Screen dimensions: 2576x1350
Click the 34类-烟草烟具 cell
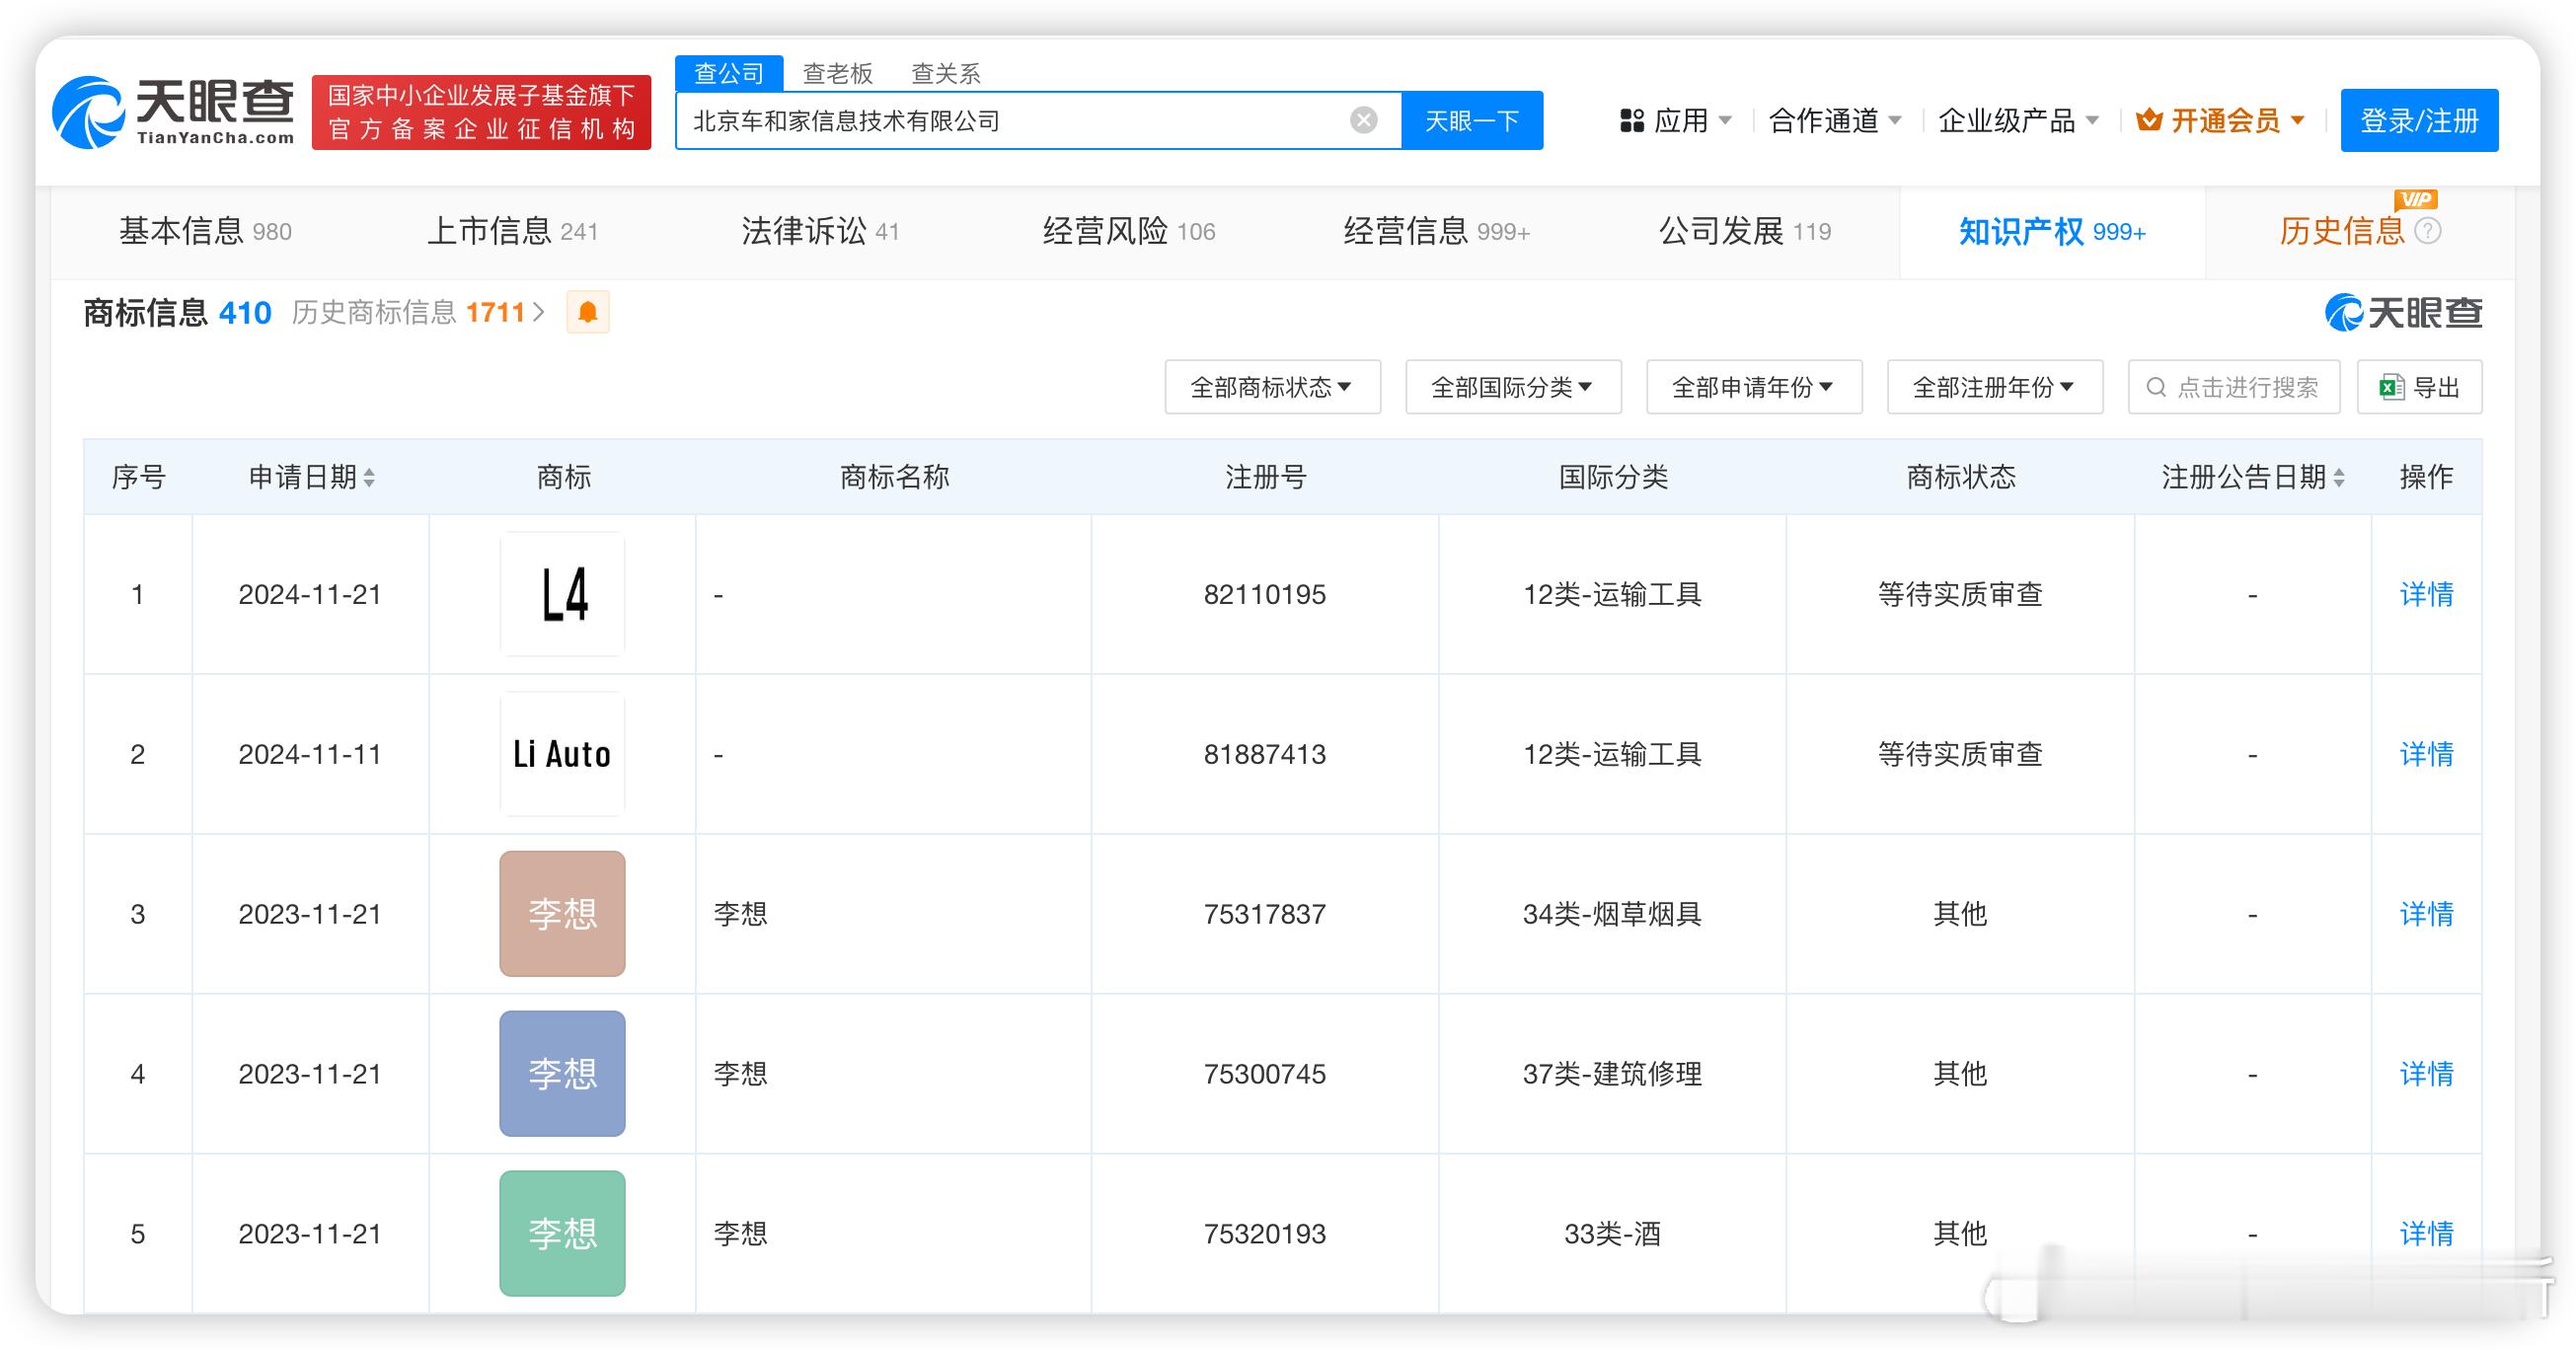pos(1612,914)
